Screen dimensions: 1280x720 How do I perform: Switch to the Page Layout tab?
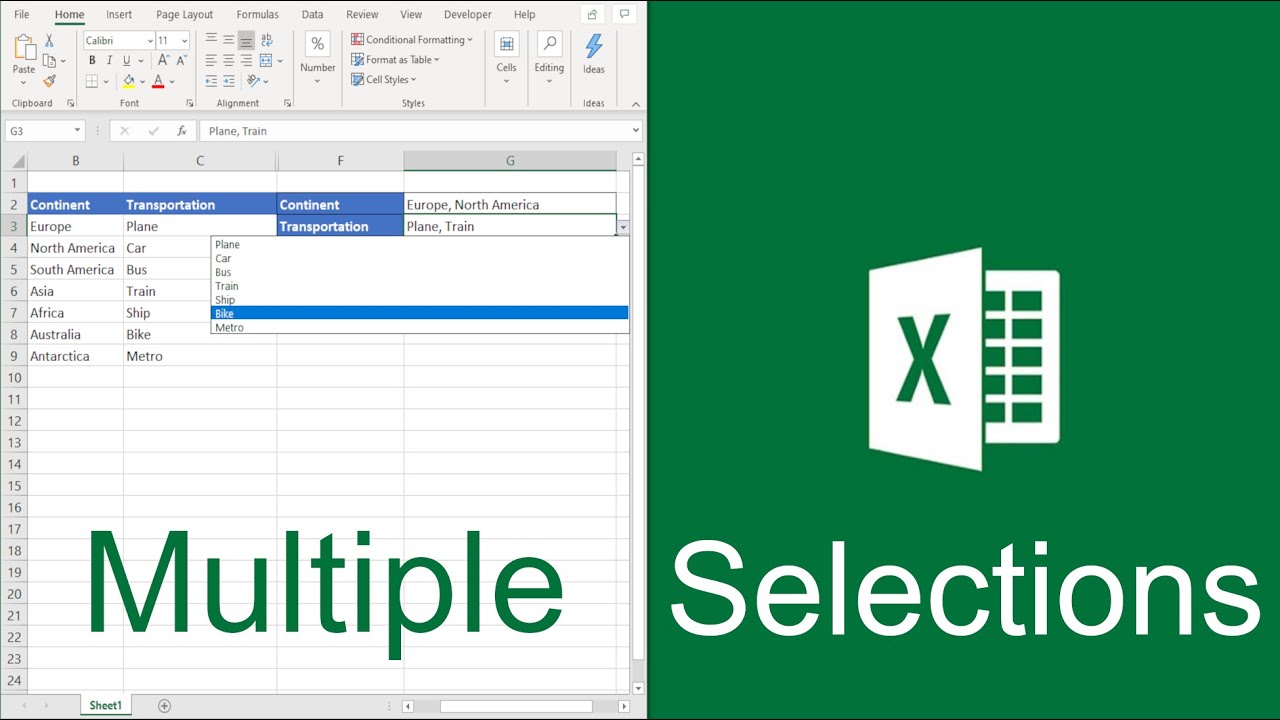click(185, 15)
